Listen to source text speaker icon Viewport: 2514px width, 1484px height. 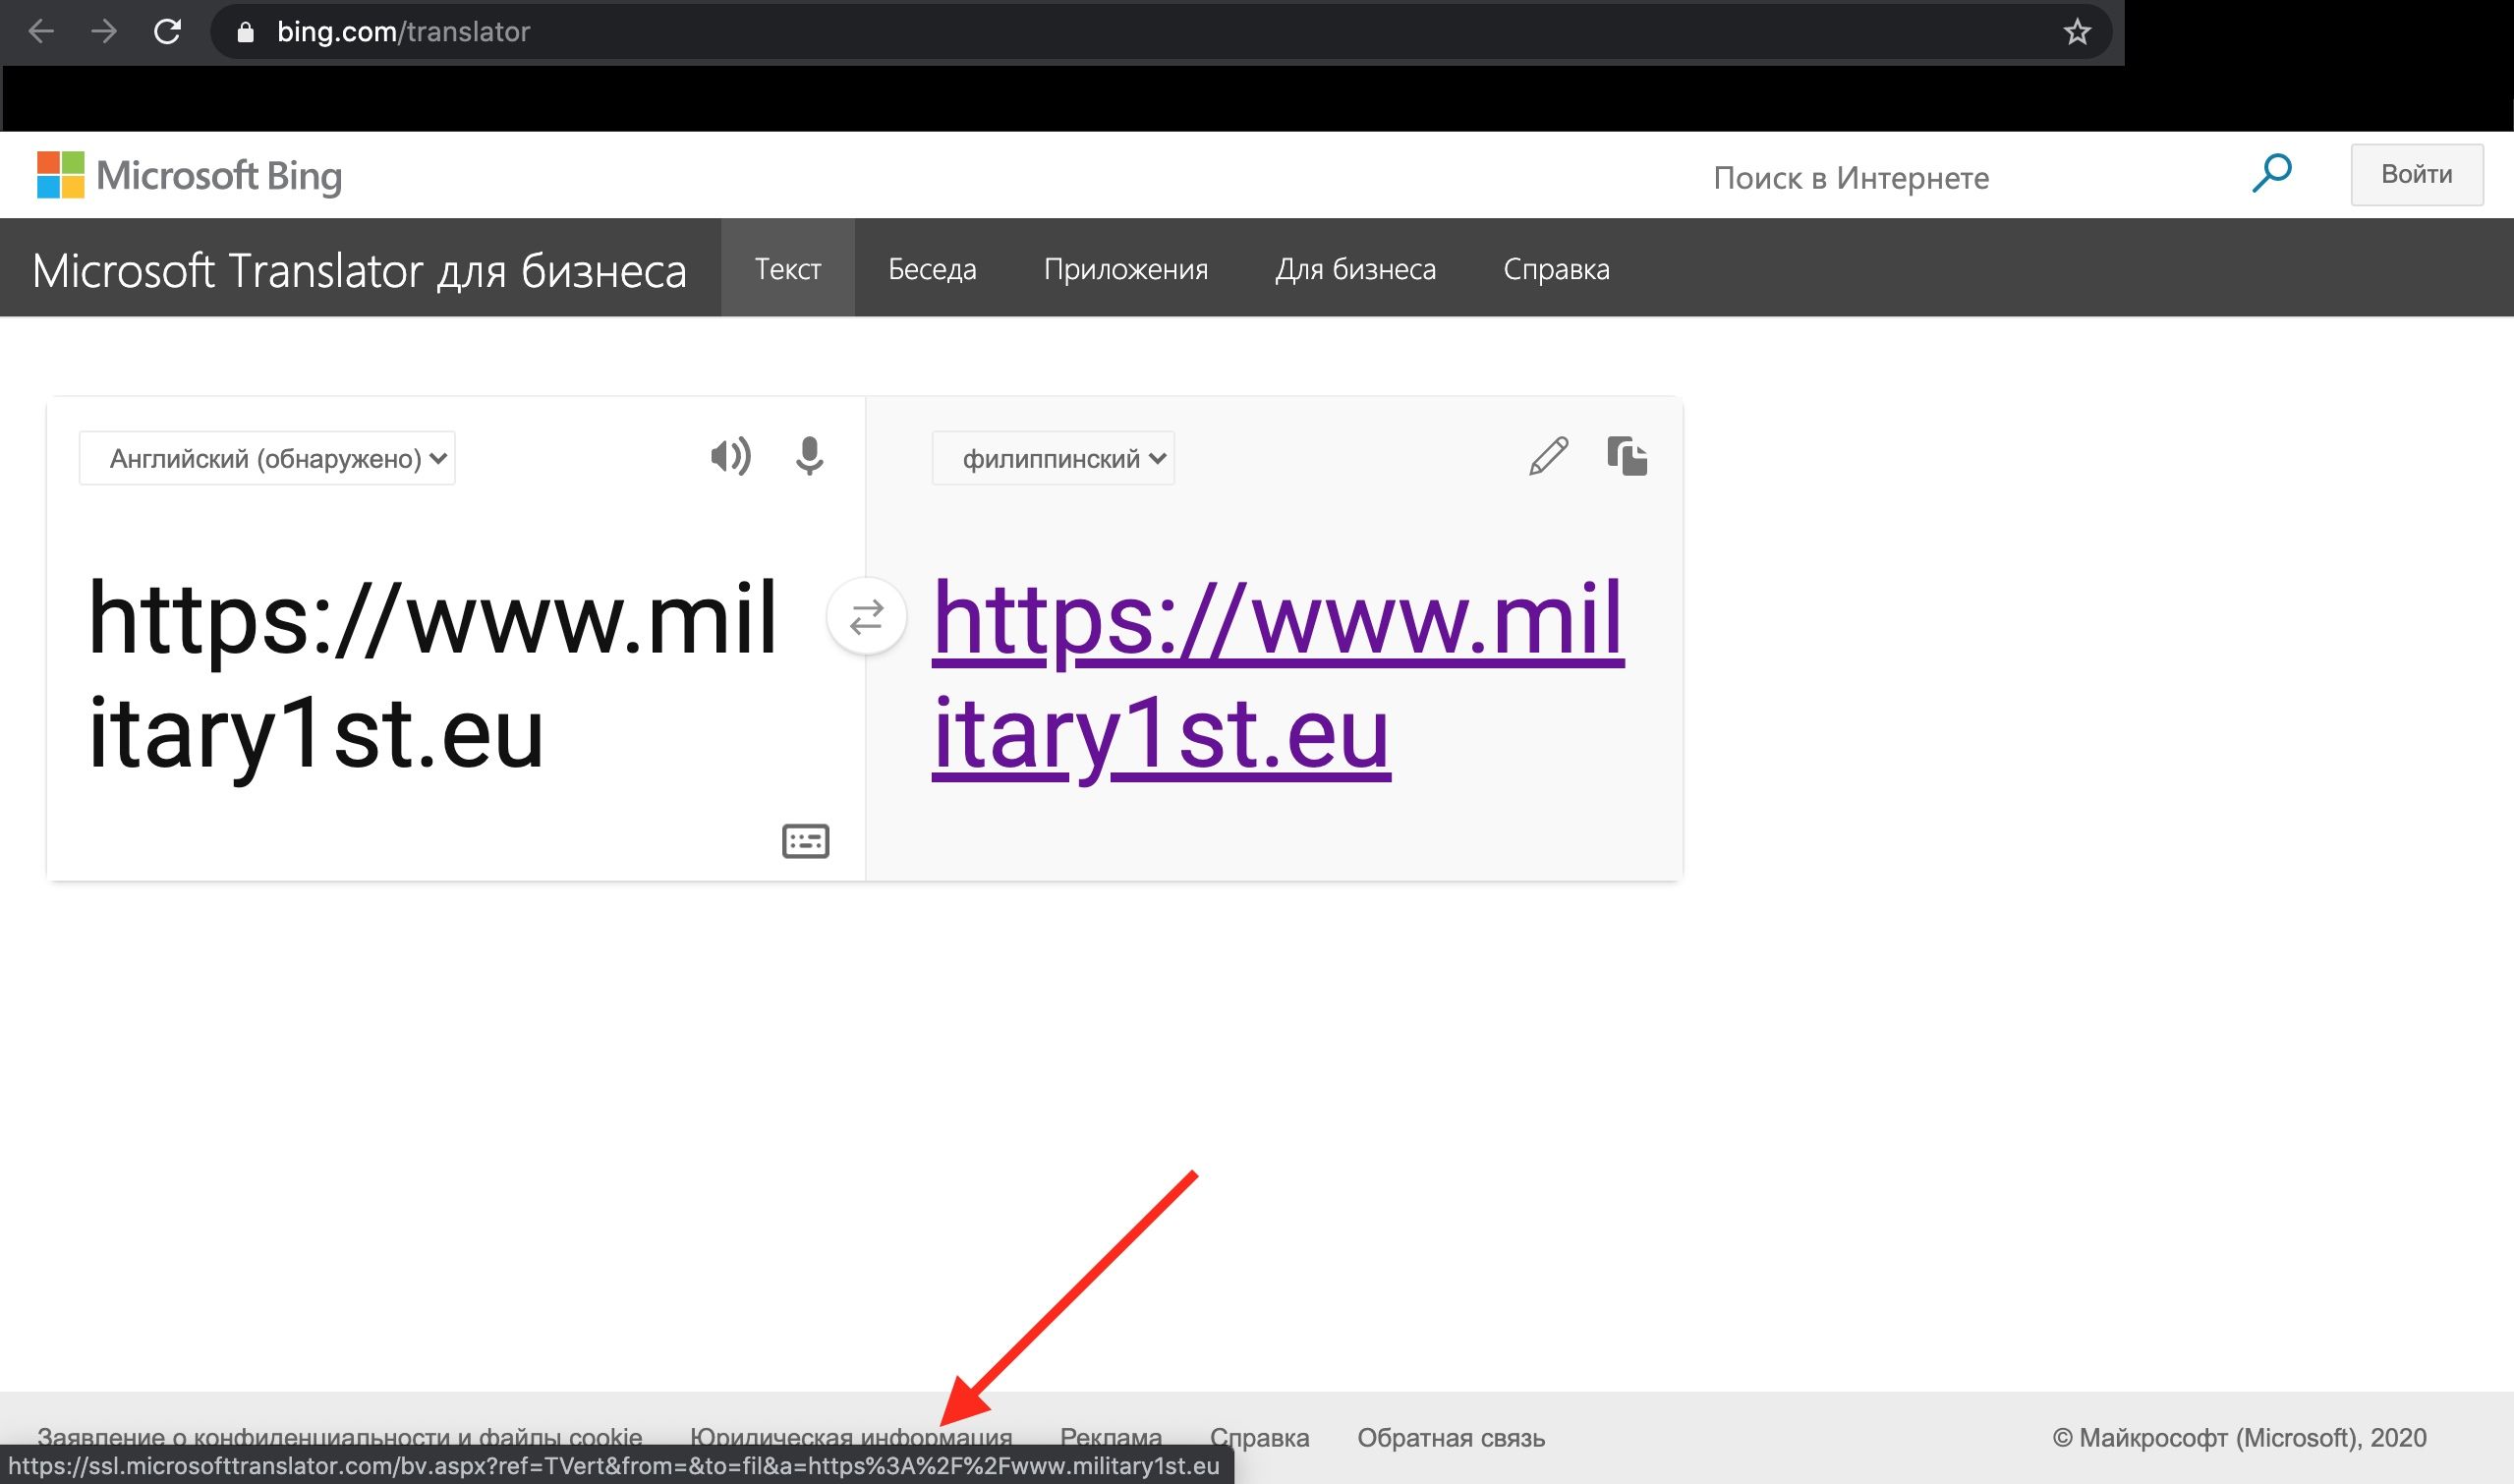[730, 457]
